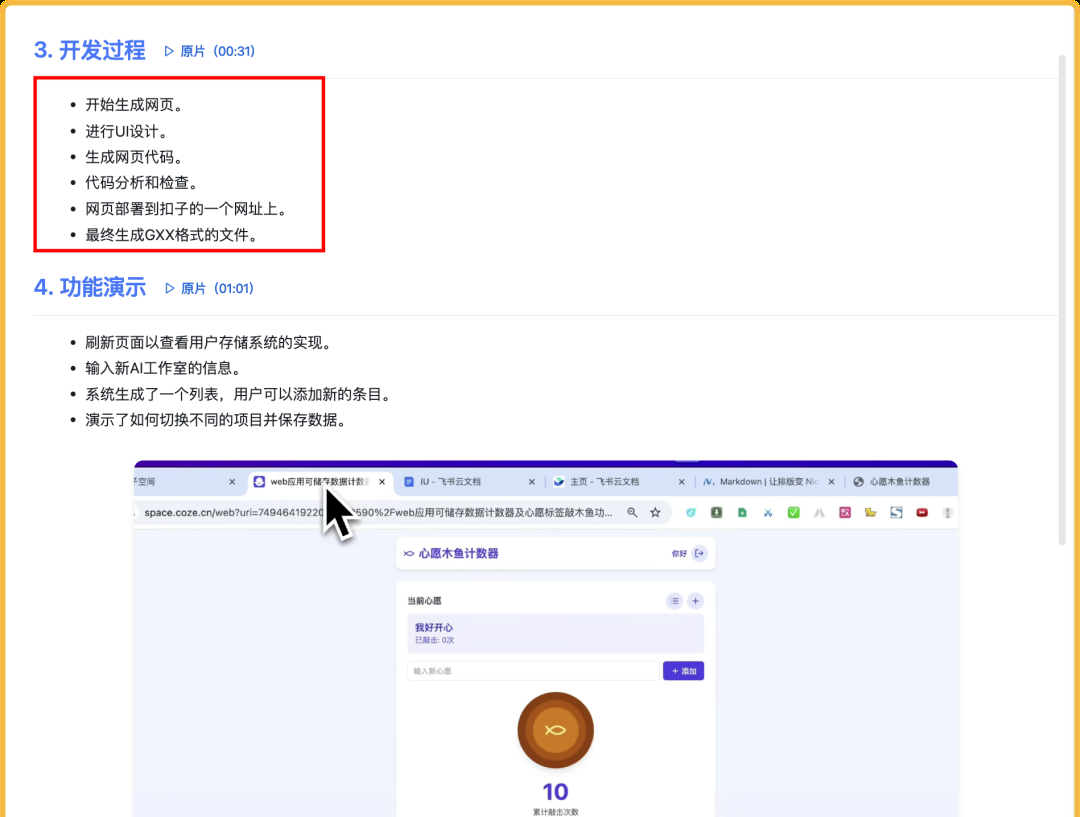Click text 生成网页代码。

134,157
